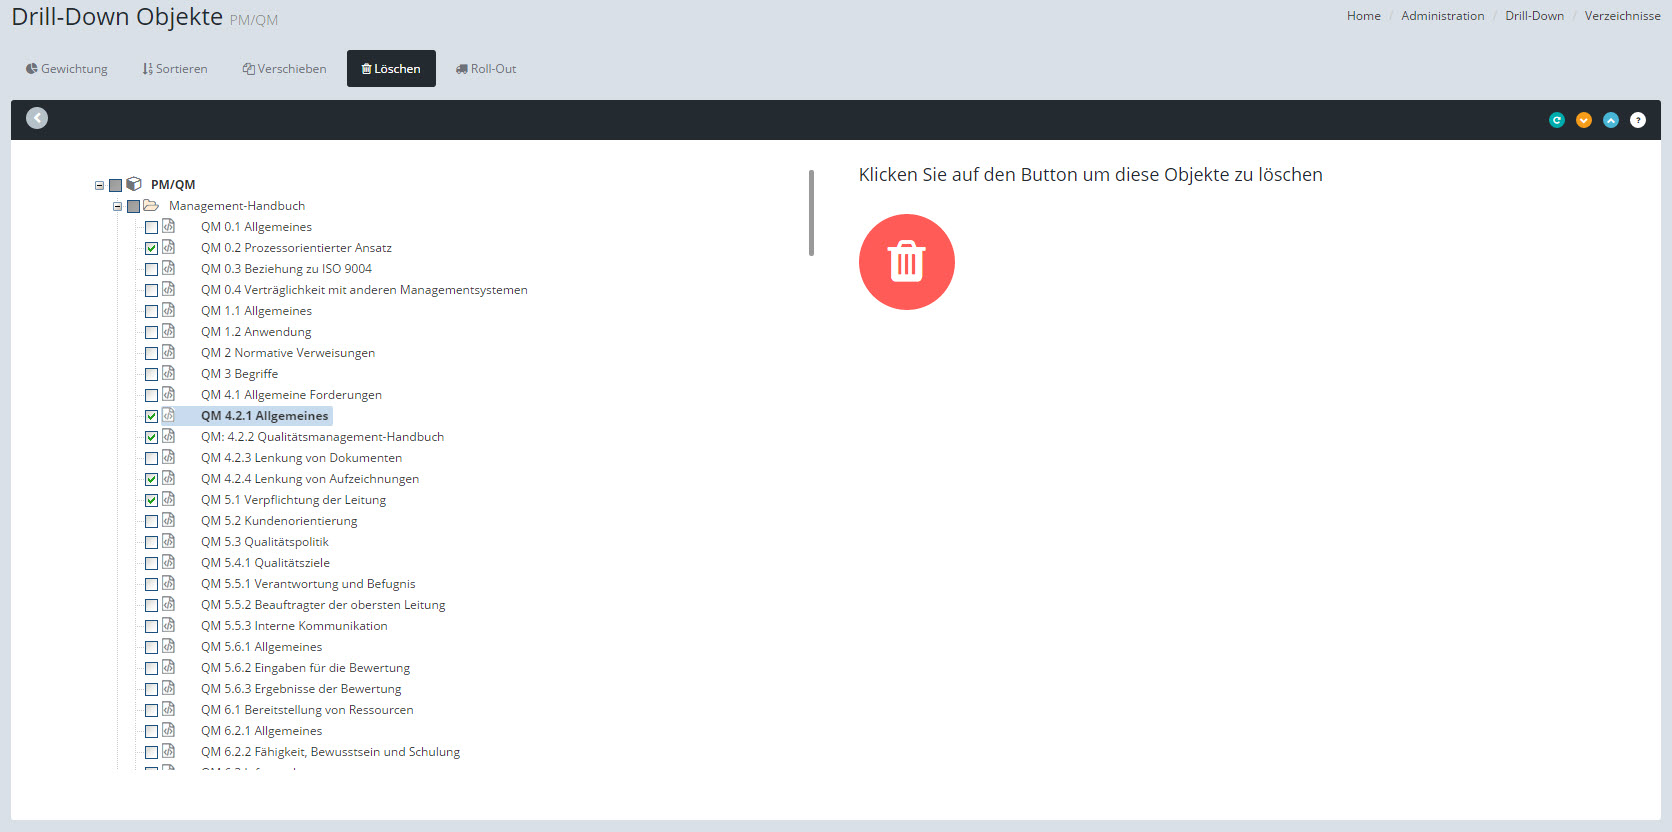Open the Gewichtung tab
The width and height of the screenshot is (1672, 832).
pos(67,69)
